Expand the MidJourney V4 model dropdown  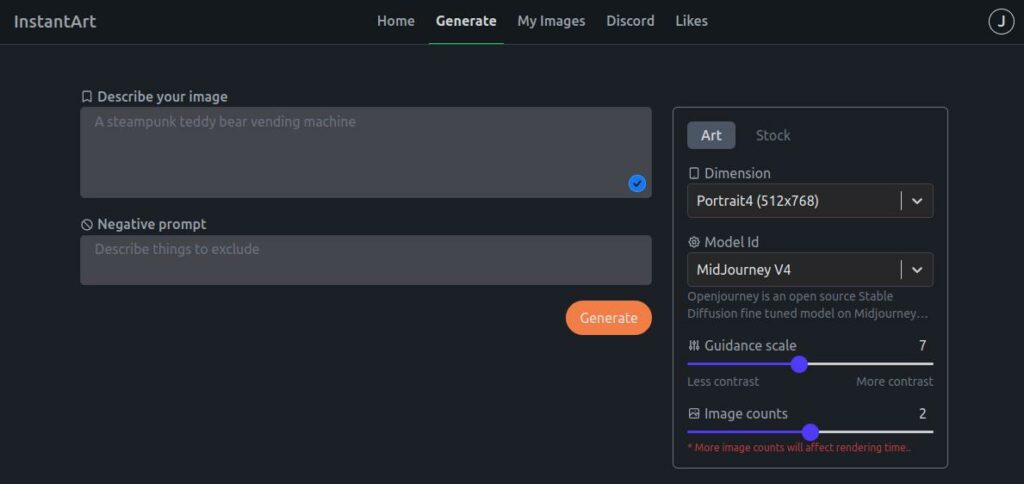(x=810, y=269)
